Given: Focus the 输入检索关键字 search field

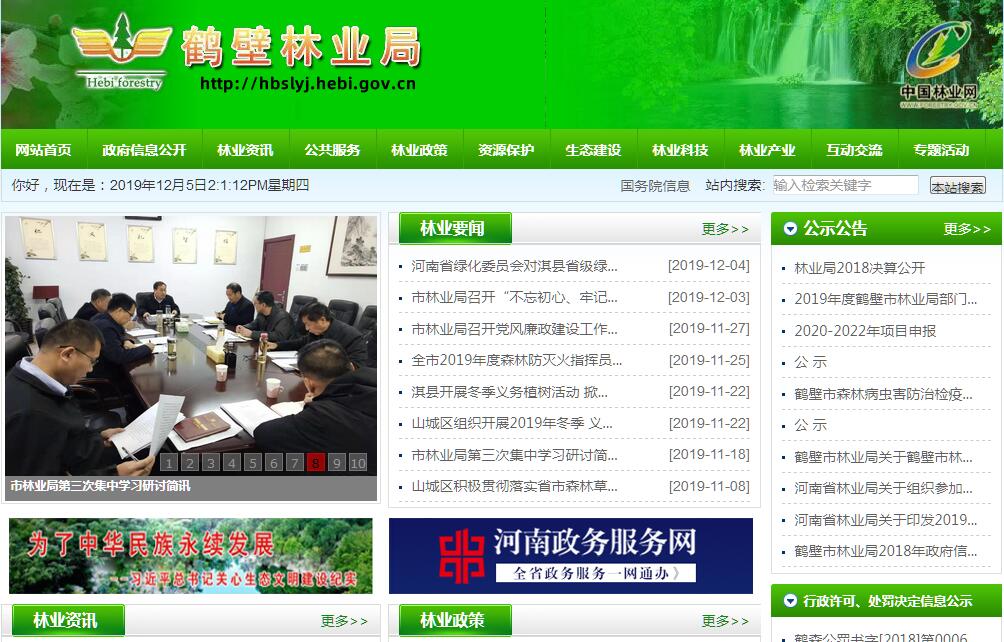Looking at the screenshot, I should [845, 185].
